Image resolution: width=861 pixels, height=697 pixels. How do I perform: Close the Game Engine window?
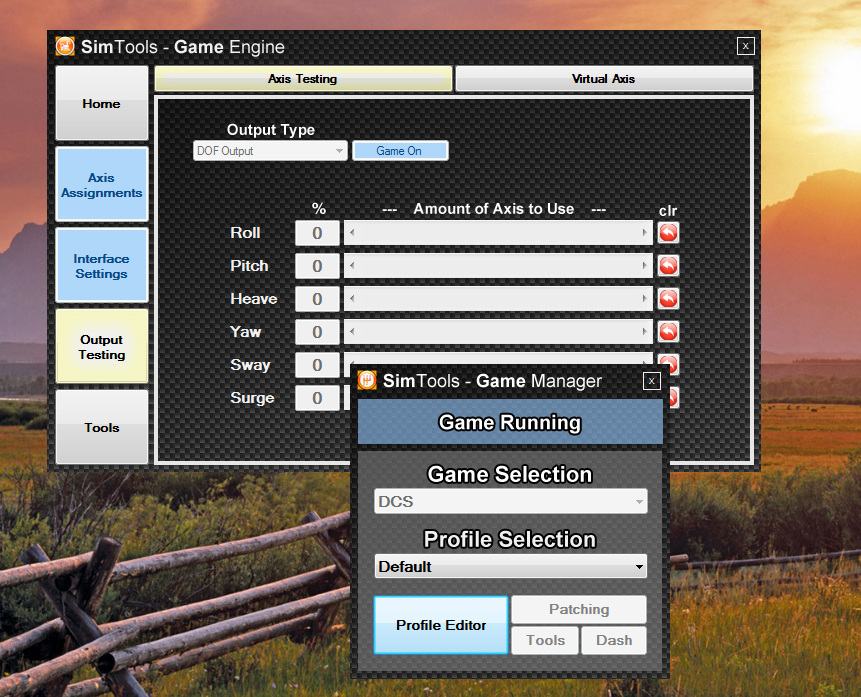click(x=745, y=46)
